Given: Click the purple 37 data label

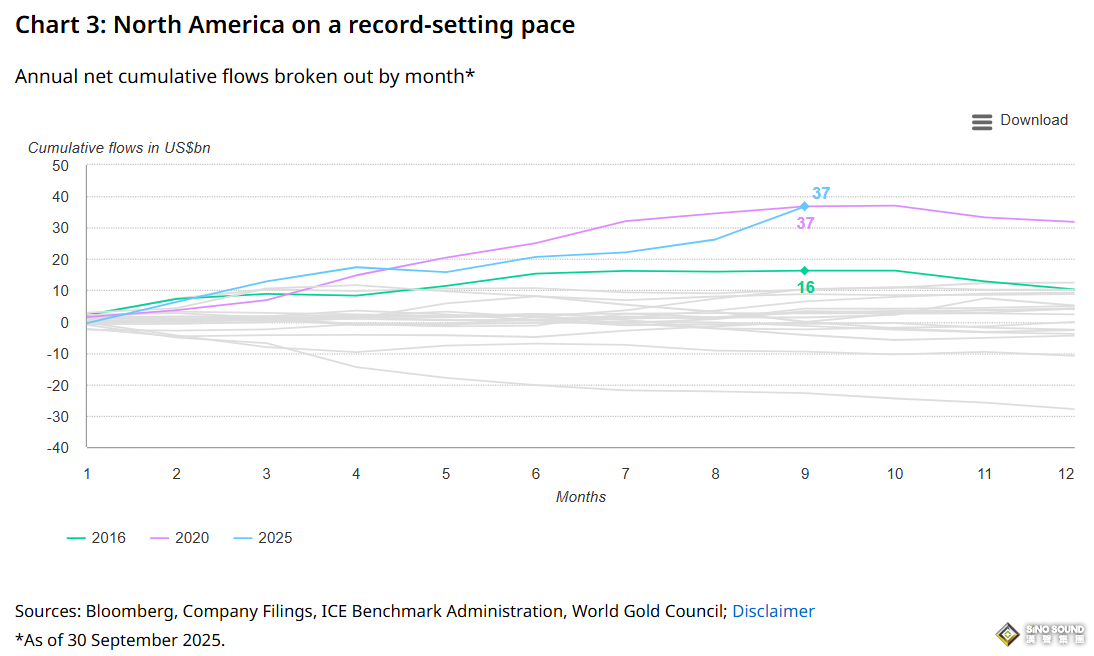Looking at the screenshot, I should pyautogui.click(x=805, y=224).
